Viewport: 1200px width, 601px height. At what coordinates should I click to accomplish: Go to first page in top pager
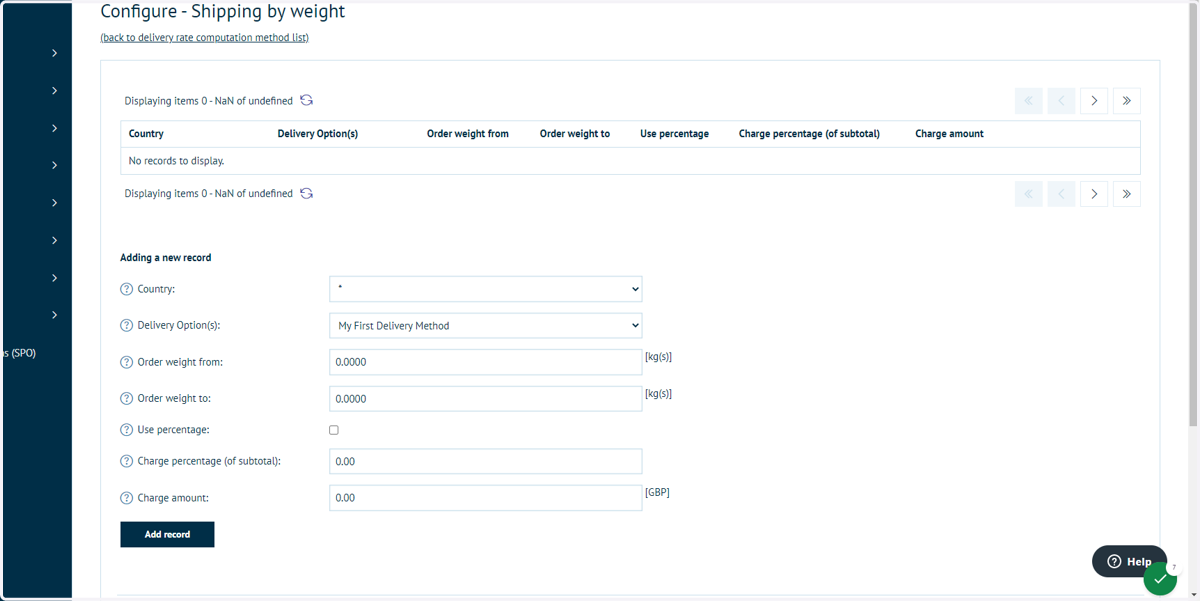tap(1028, 101)
